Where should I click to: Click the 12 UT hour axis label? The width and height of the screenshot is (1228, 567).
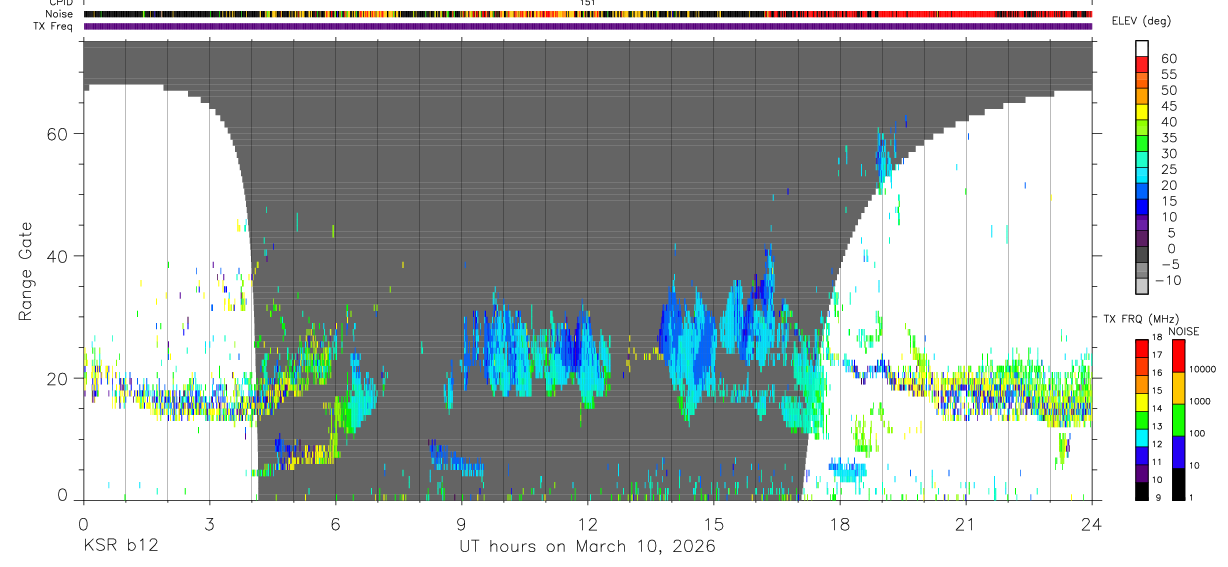point(587,523)
